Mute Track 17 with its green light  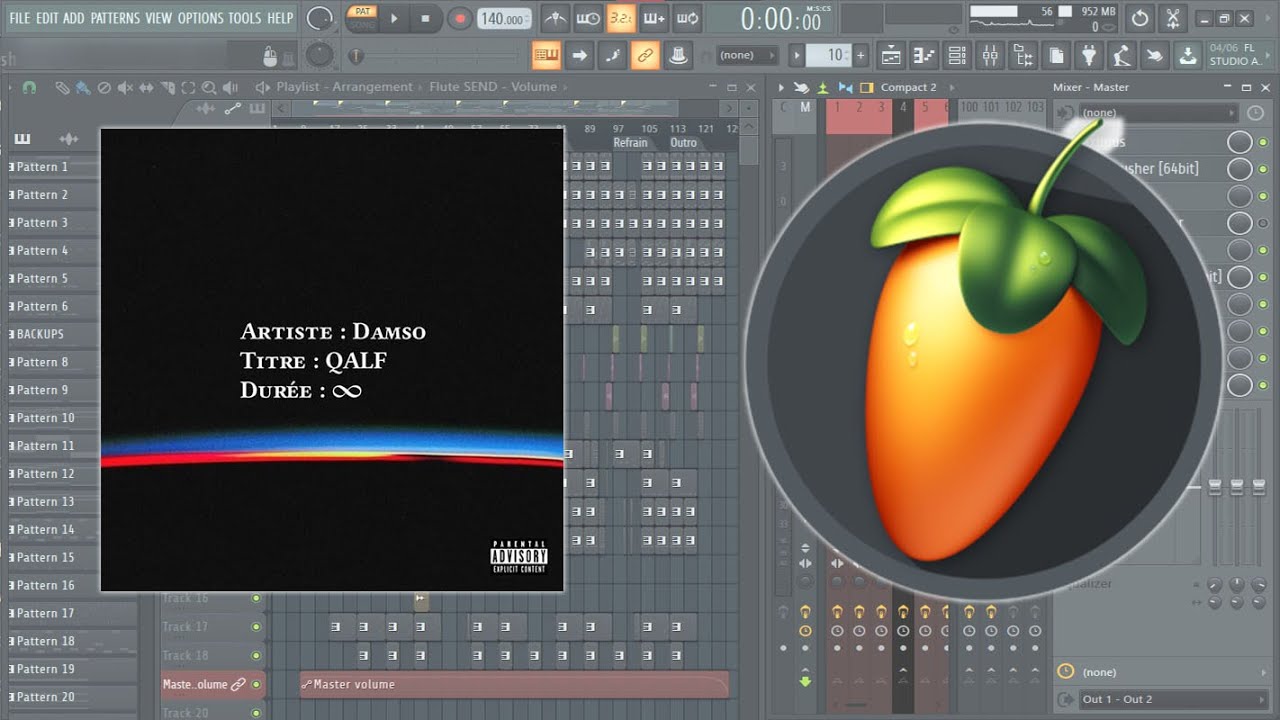coord(256,627)
